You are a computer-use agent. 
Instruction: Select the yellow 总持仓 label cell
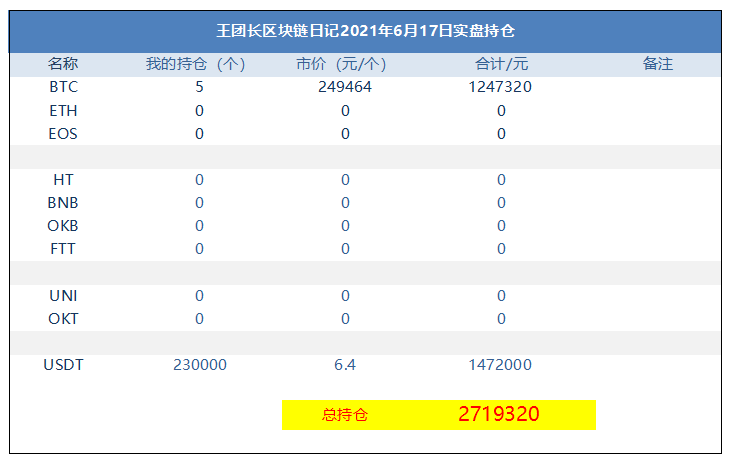coord(345,414)
